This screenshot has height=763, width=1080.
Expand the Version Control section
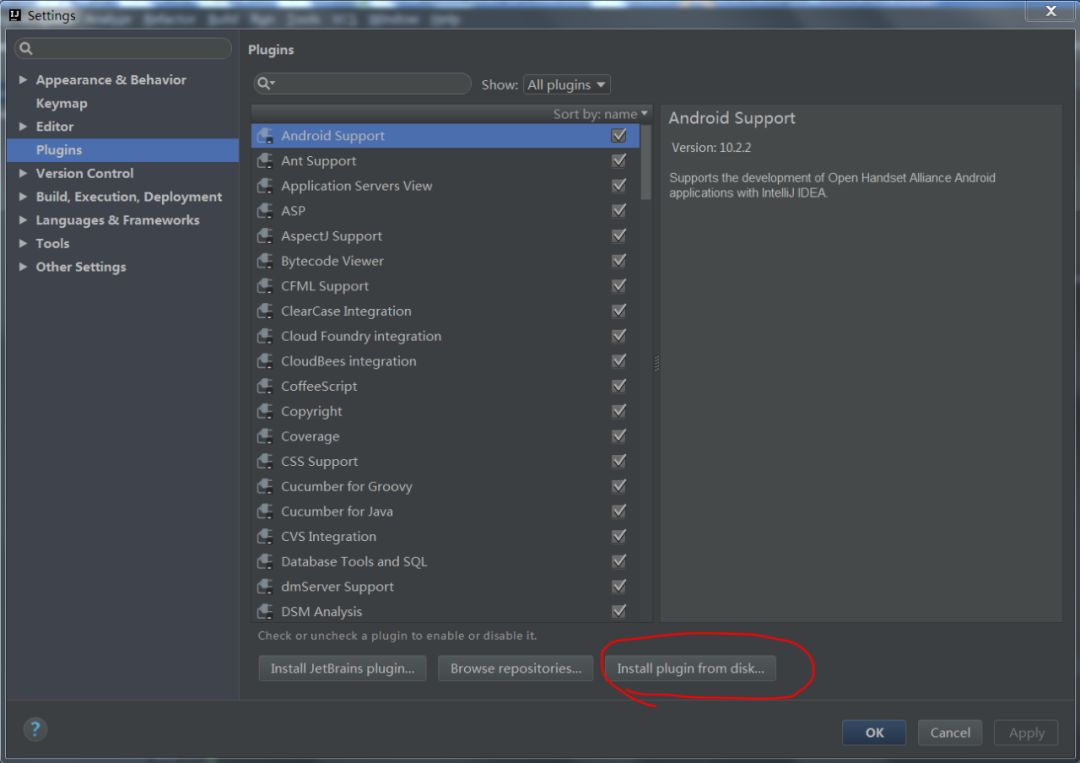point(23,174)
